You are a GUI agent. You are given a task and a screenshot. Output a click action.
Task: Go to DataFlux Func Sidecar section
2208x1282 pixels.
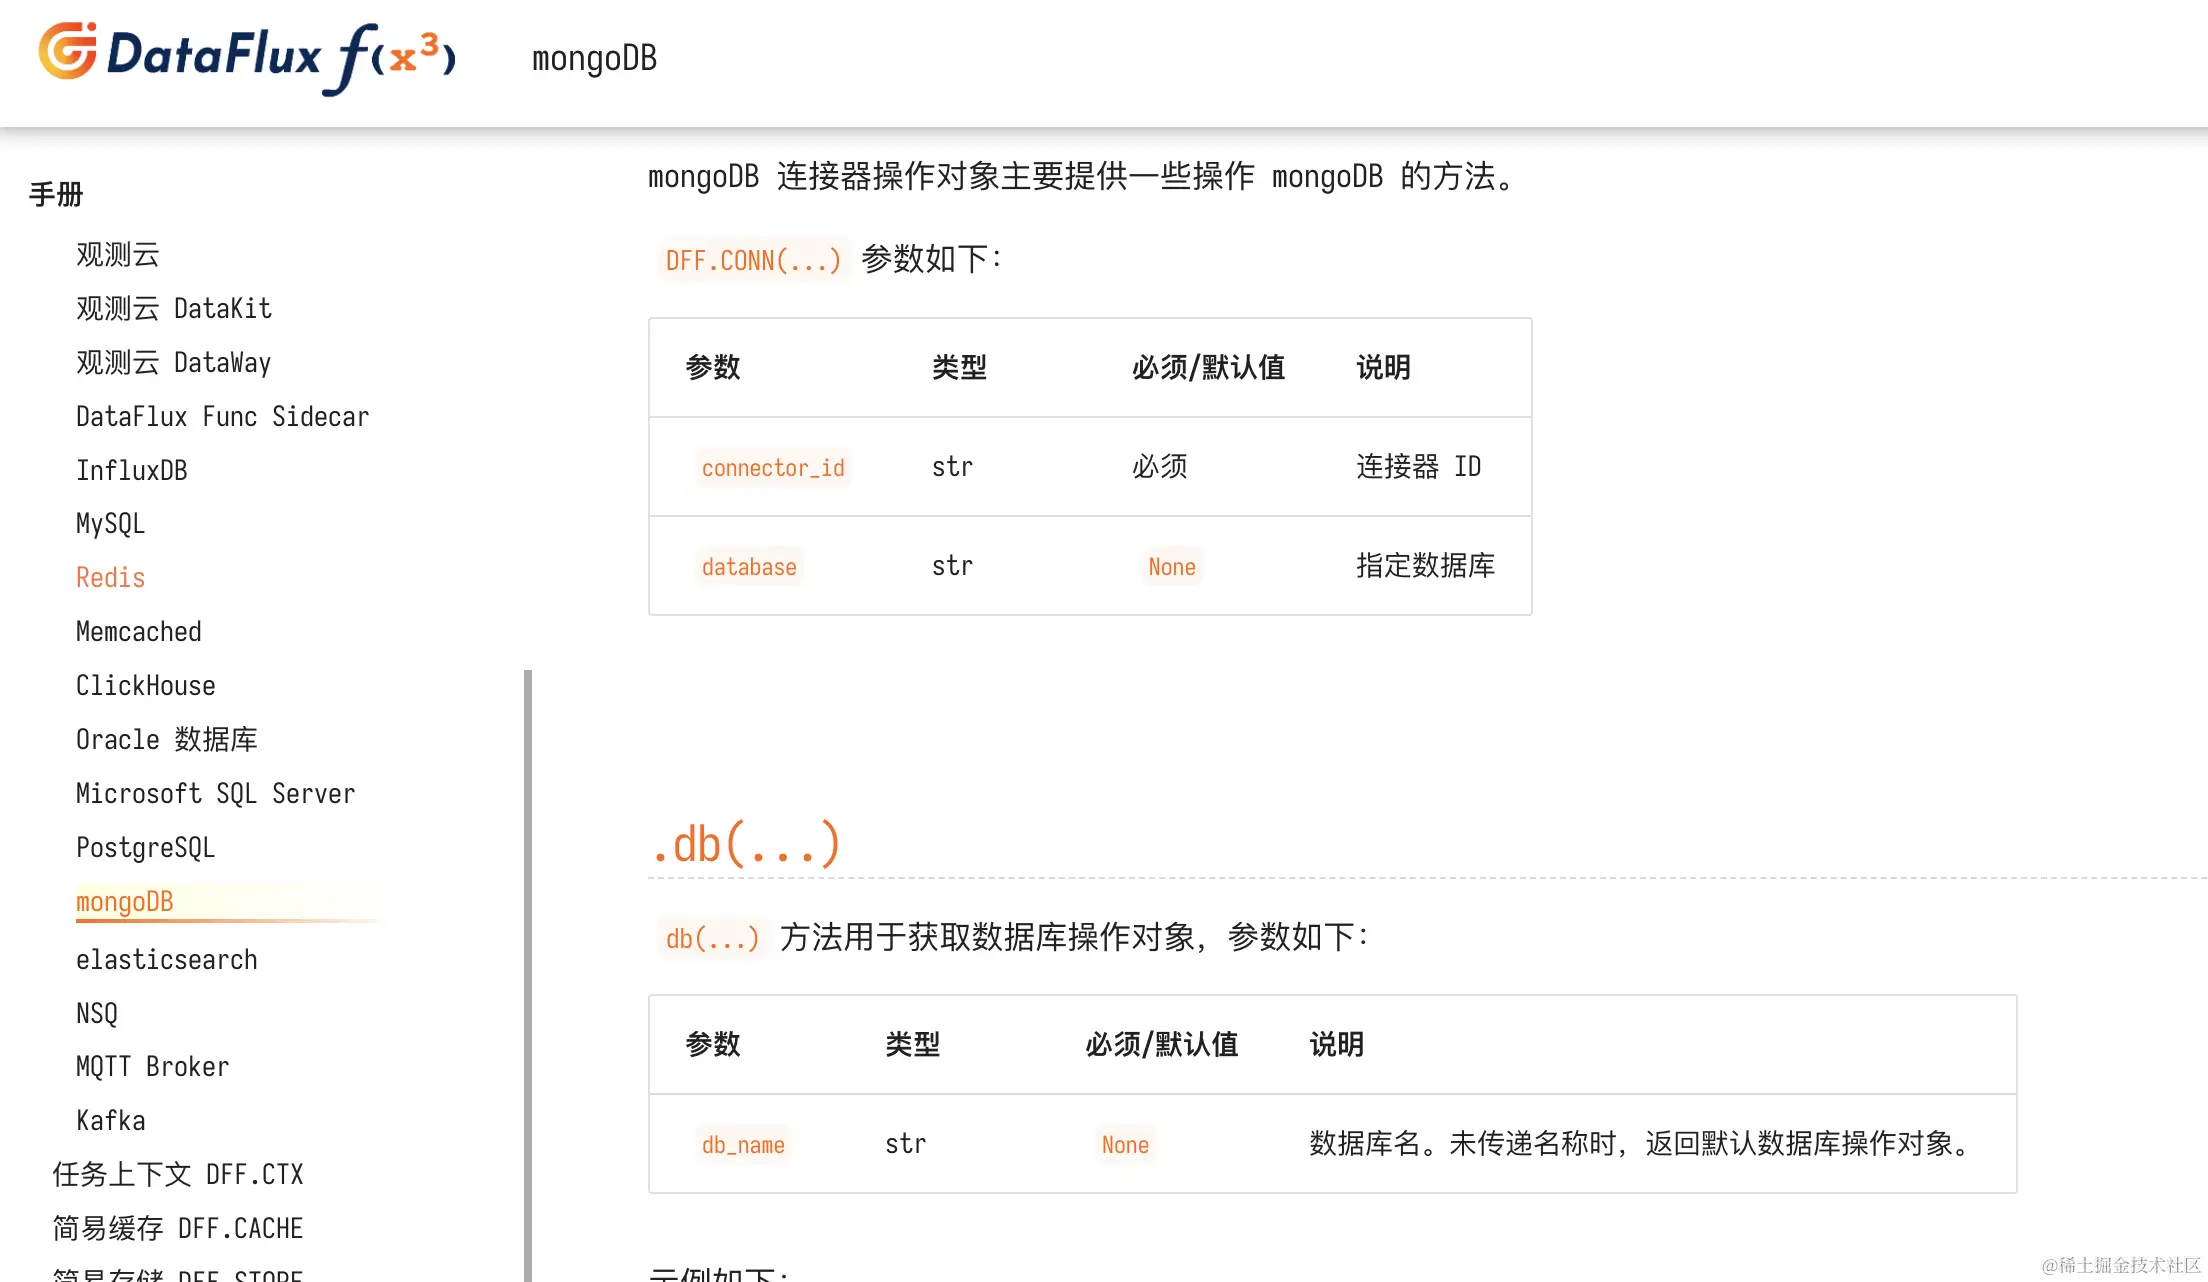pyautogui.click(x=222, y=416)
